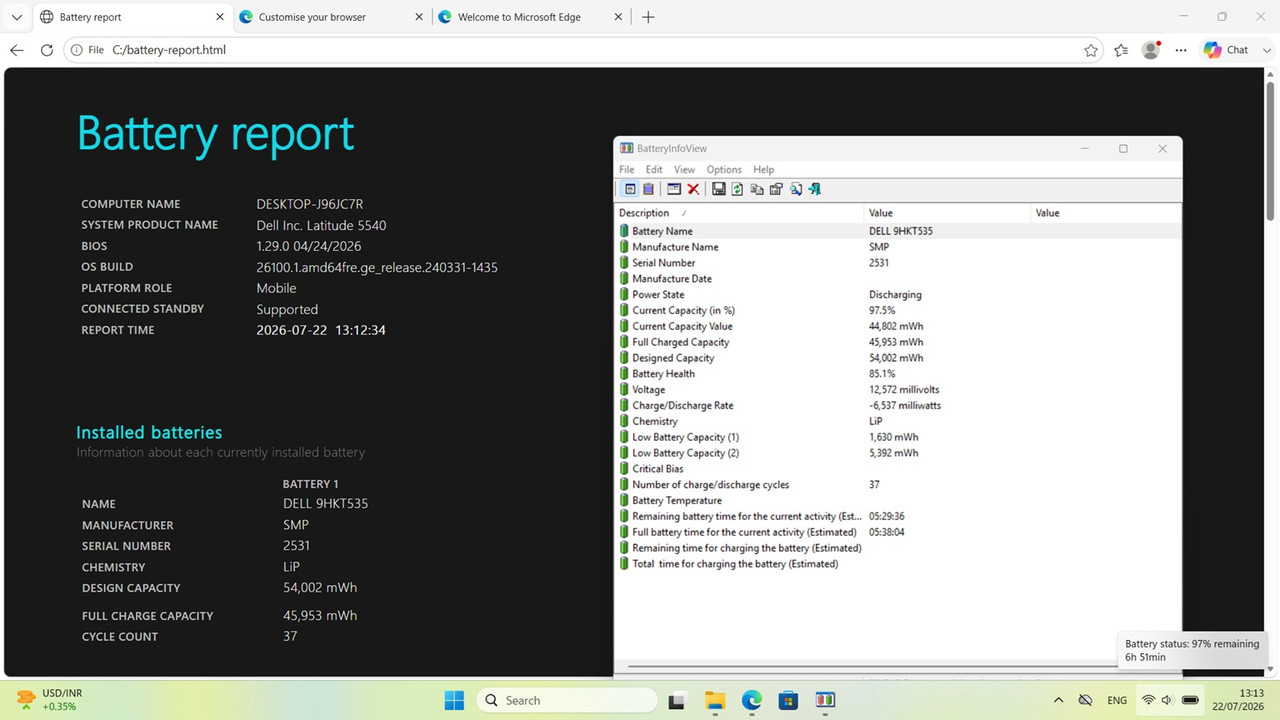The image size is (1280, 720).
Task: Close the Battery report tab
Action: 219,17
